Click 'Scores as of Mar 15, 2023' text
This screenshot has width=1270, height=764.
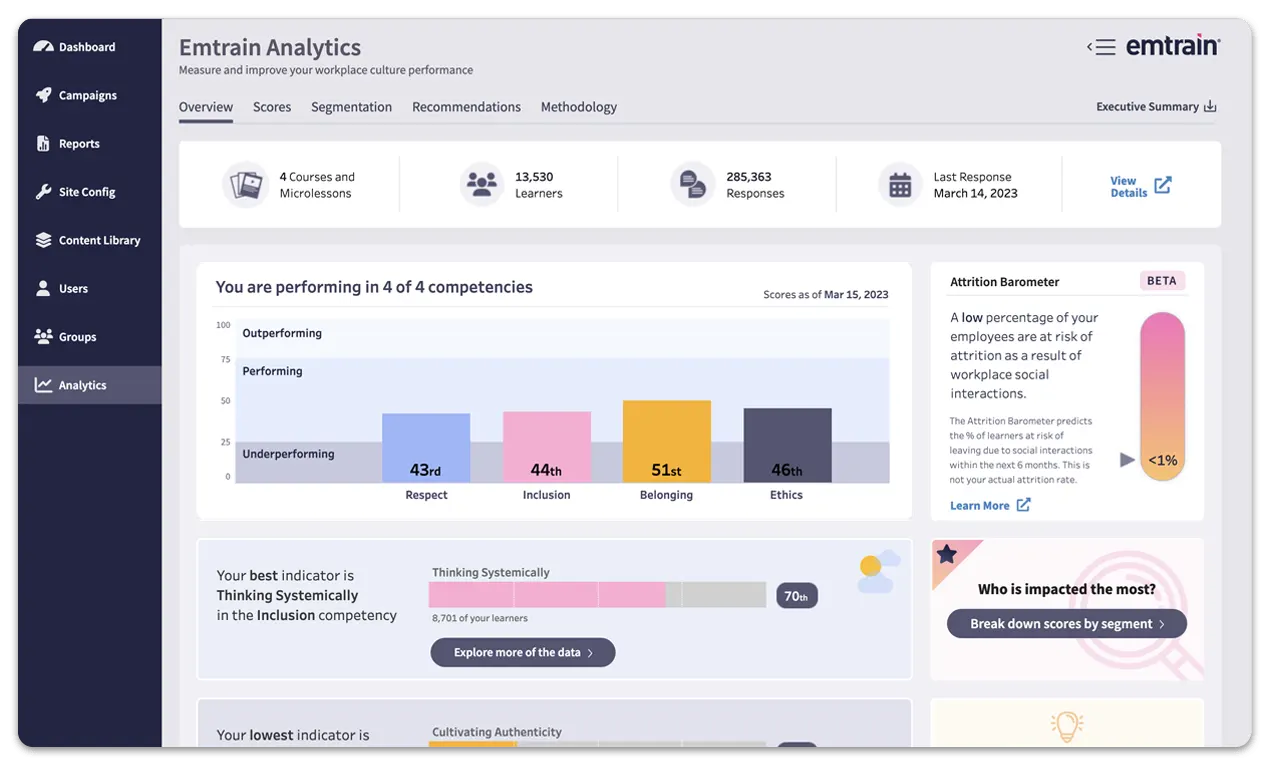(825, 295)
